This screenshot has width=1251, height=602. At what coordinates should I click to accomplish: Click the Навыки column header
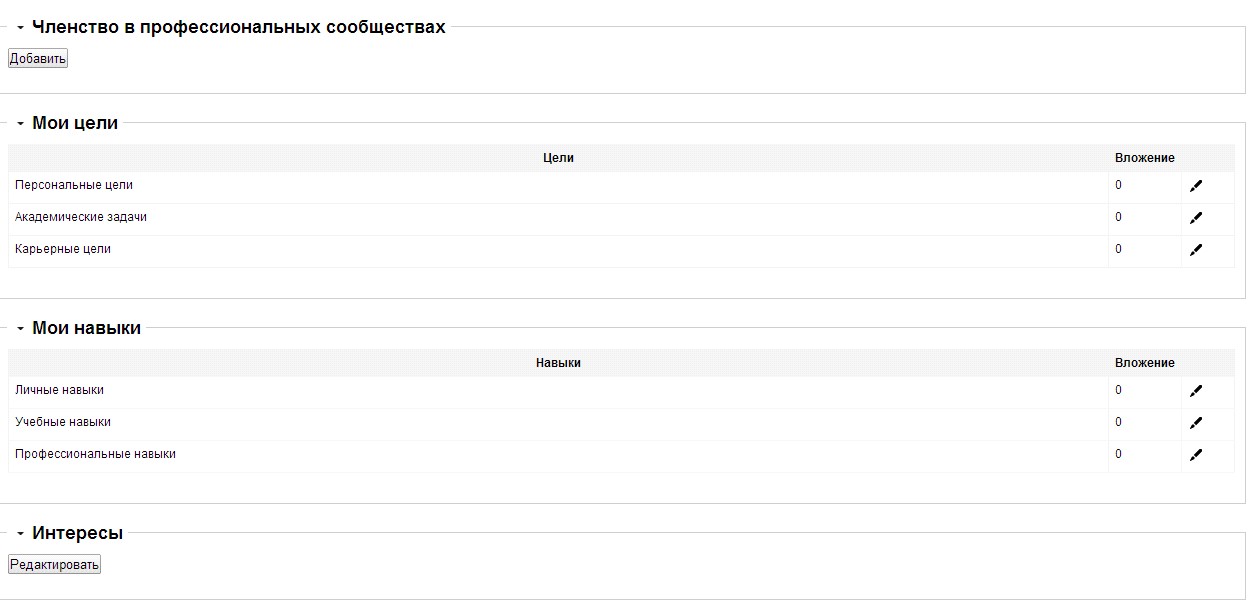pos(558,363)
